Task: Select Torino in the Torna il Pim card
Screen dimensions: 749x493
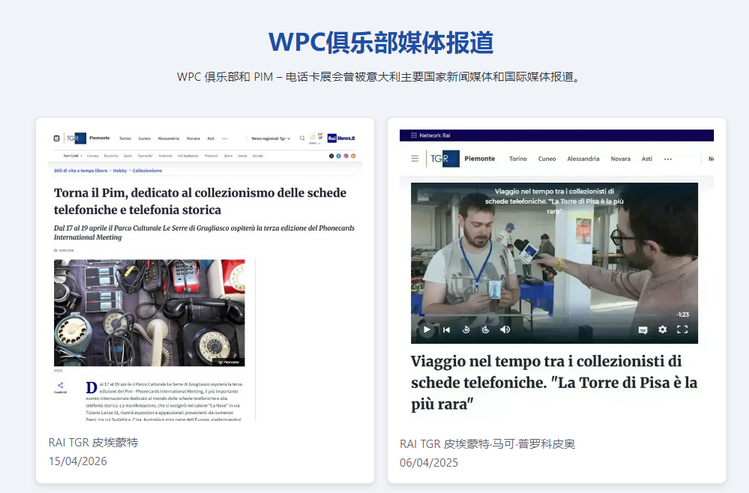Action: pos(125,139)
